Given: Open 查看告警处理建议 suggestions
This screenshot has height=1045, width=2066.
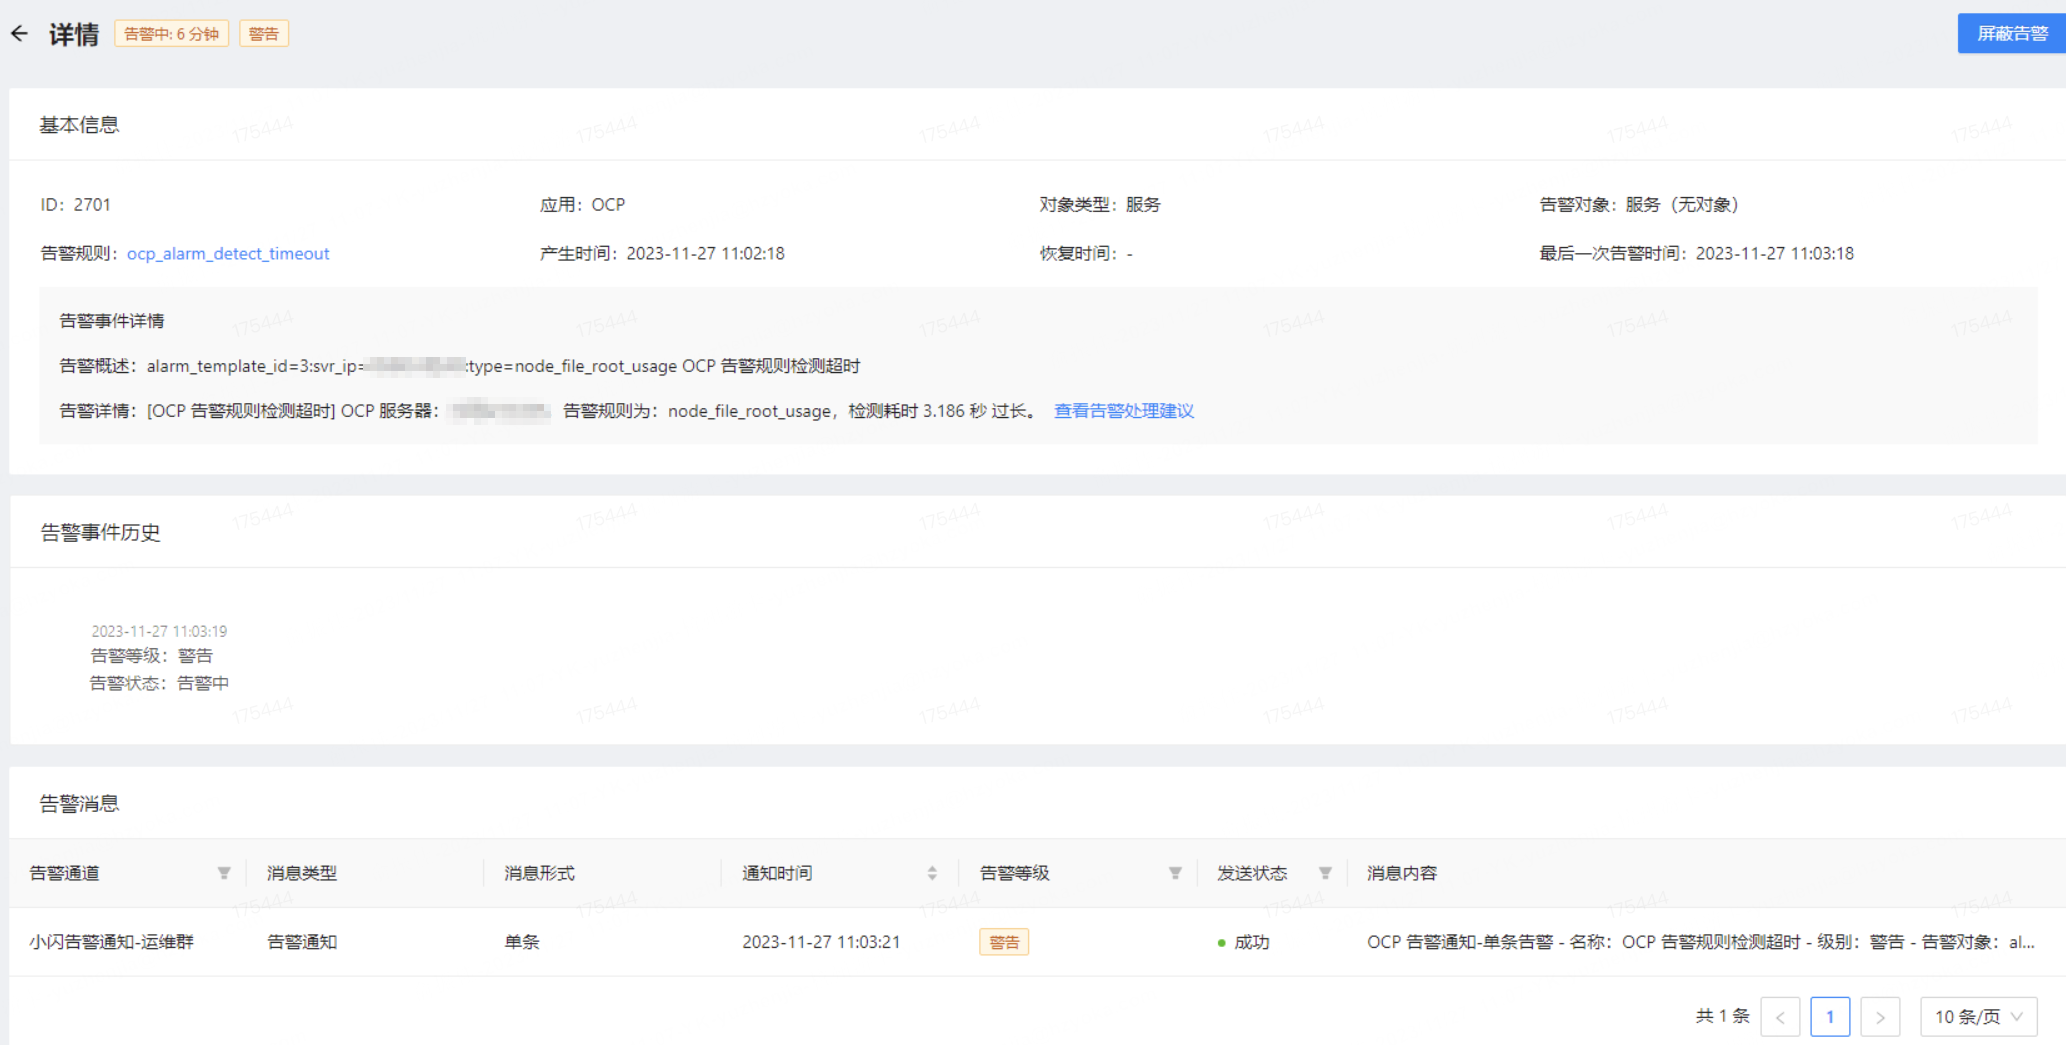Looking at the screenshot, I should pyautogui.click(x=1123, y=410).
